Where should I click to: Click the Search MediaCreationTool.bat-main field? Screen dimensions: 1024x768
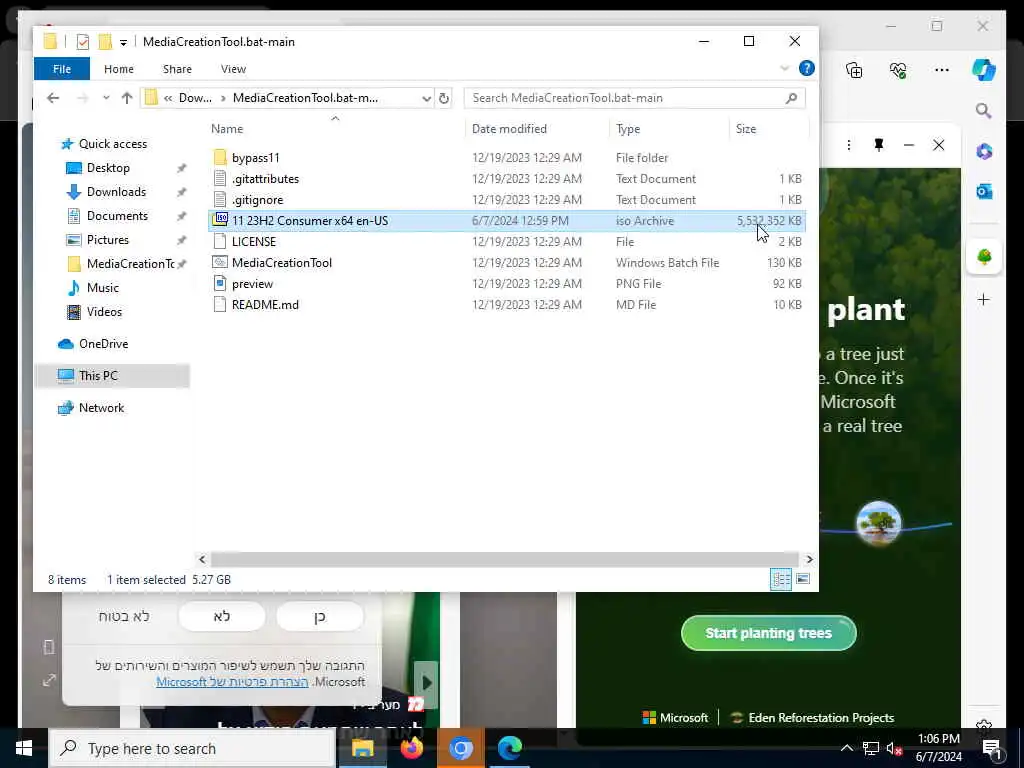[x=634, y=98]
